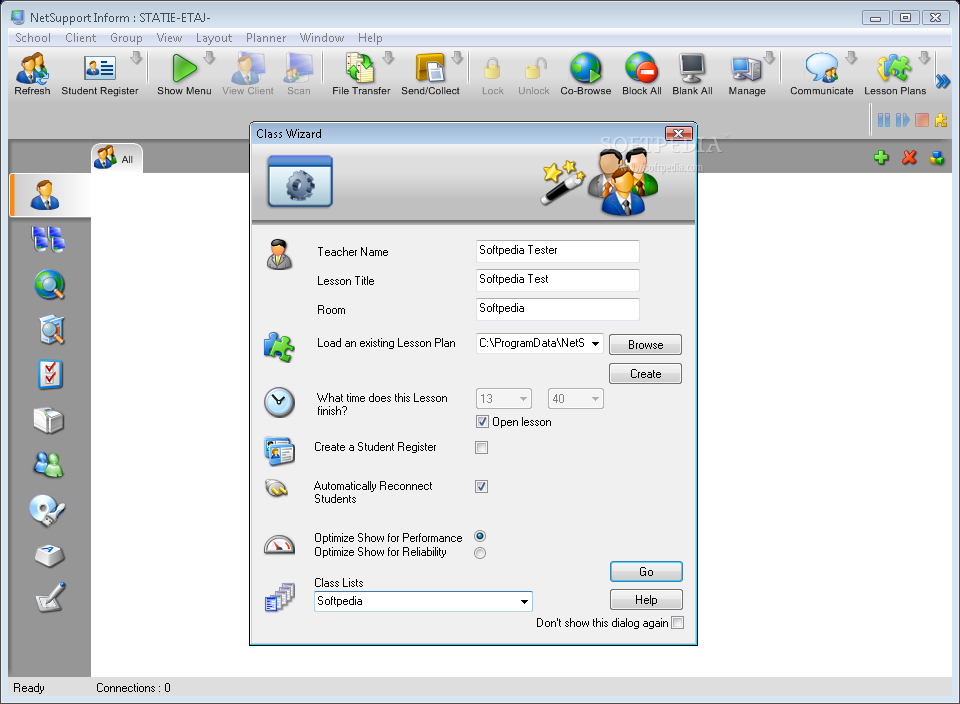This screenshot has width=960, height=704.
Task: Open the Window menu
Action: click(x=322, y=38)
